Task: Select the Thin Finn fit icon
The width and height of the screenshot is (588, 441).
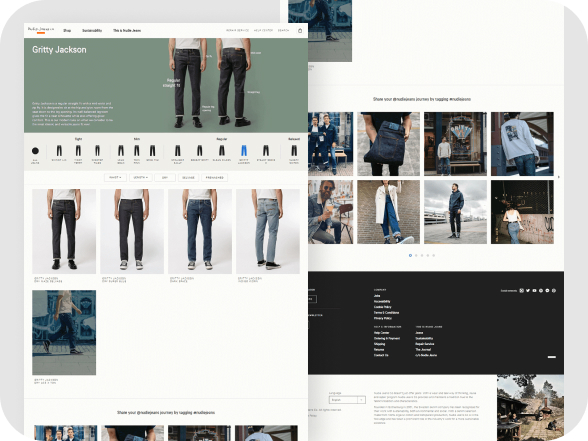Action: [137, 151]
